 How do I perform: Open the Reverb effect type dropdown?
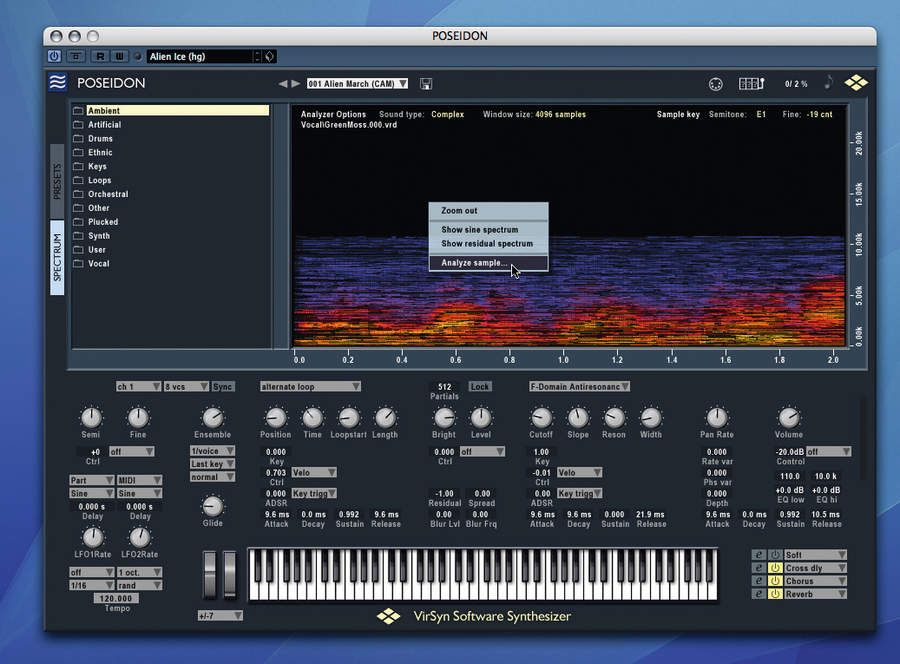click(x=816, y=595)
